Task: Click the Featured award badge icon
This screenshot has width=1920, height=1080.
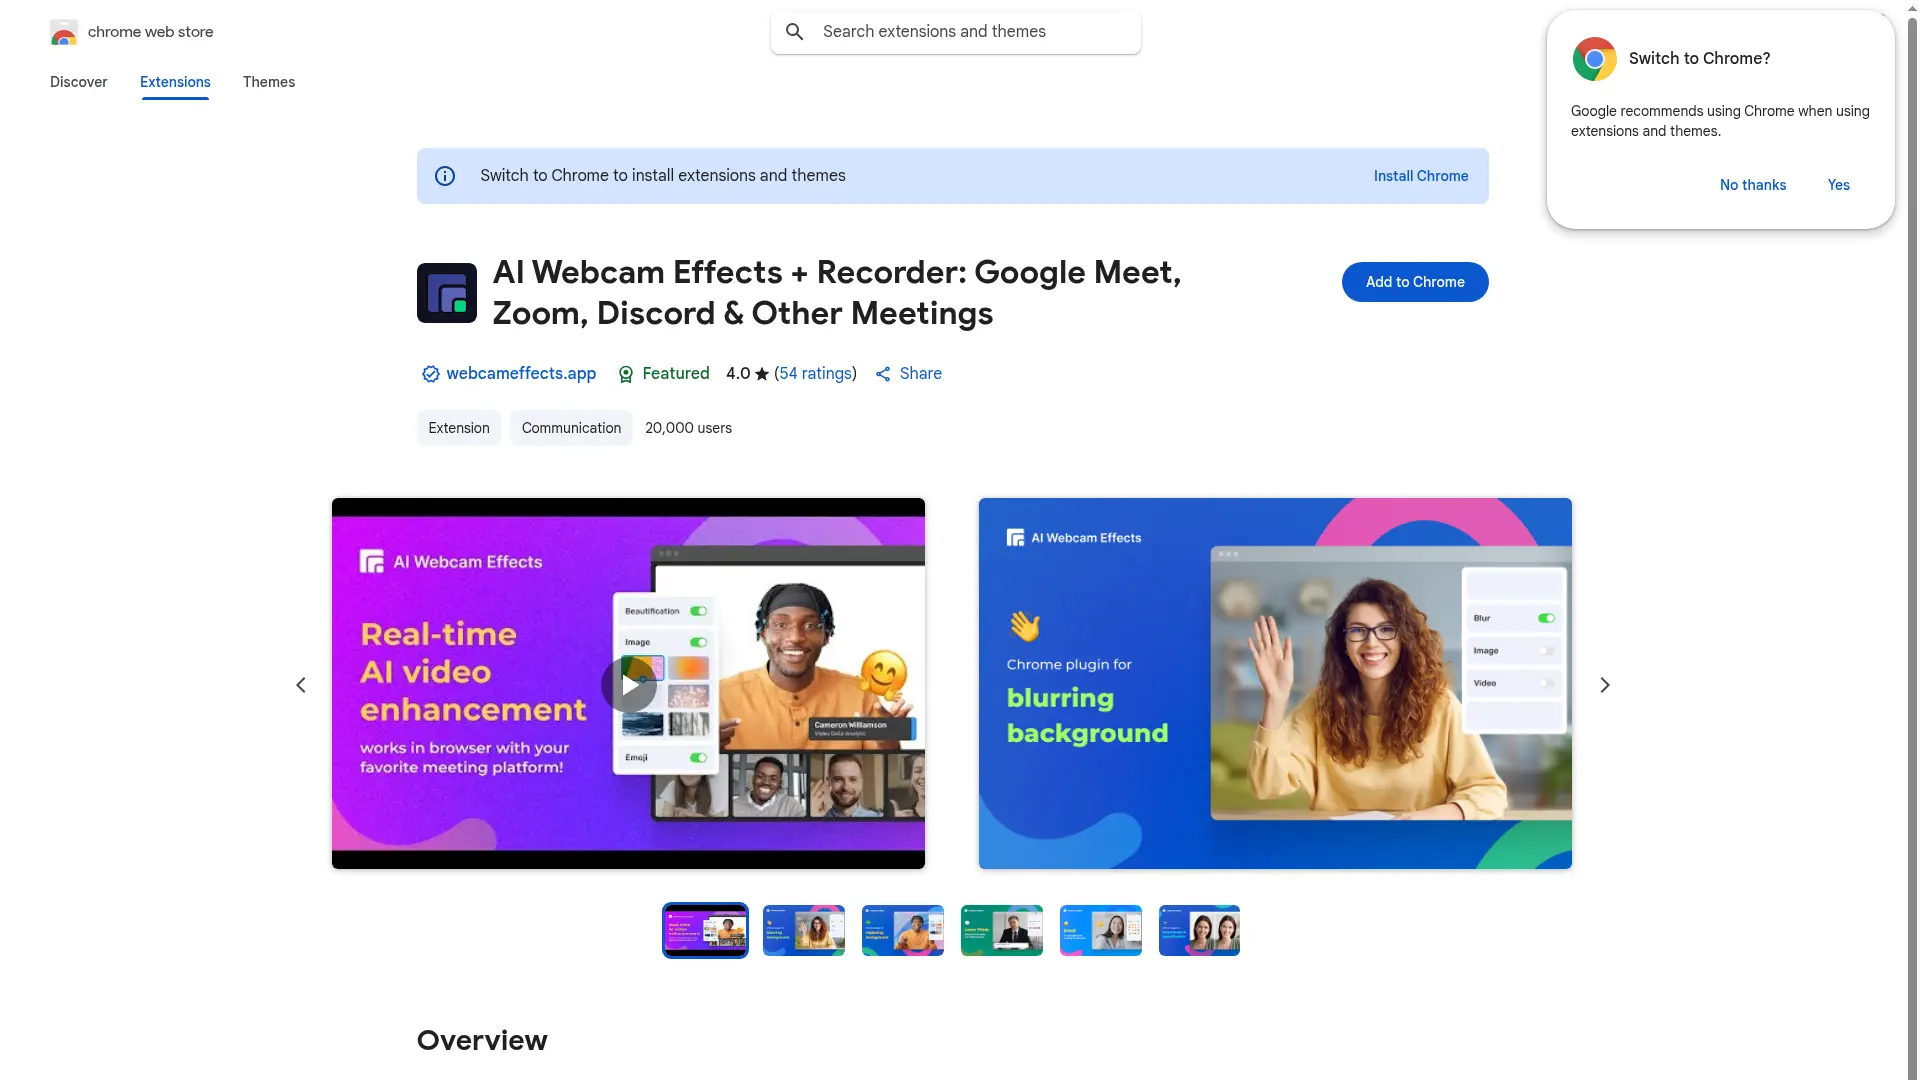Action: 626,374
